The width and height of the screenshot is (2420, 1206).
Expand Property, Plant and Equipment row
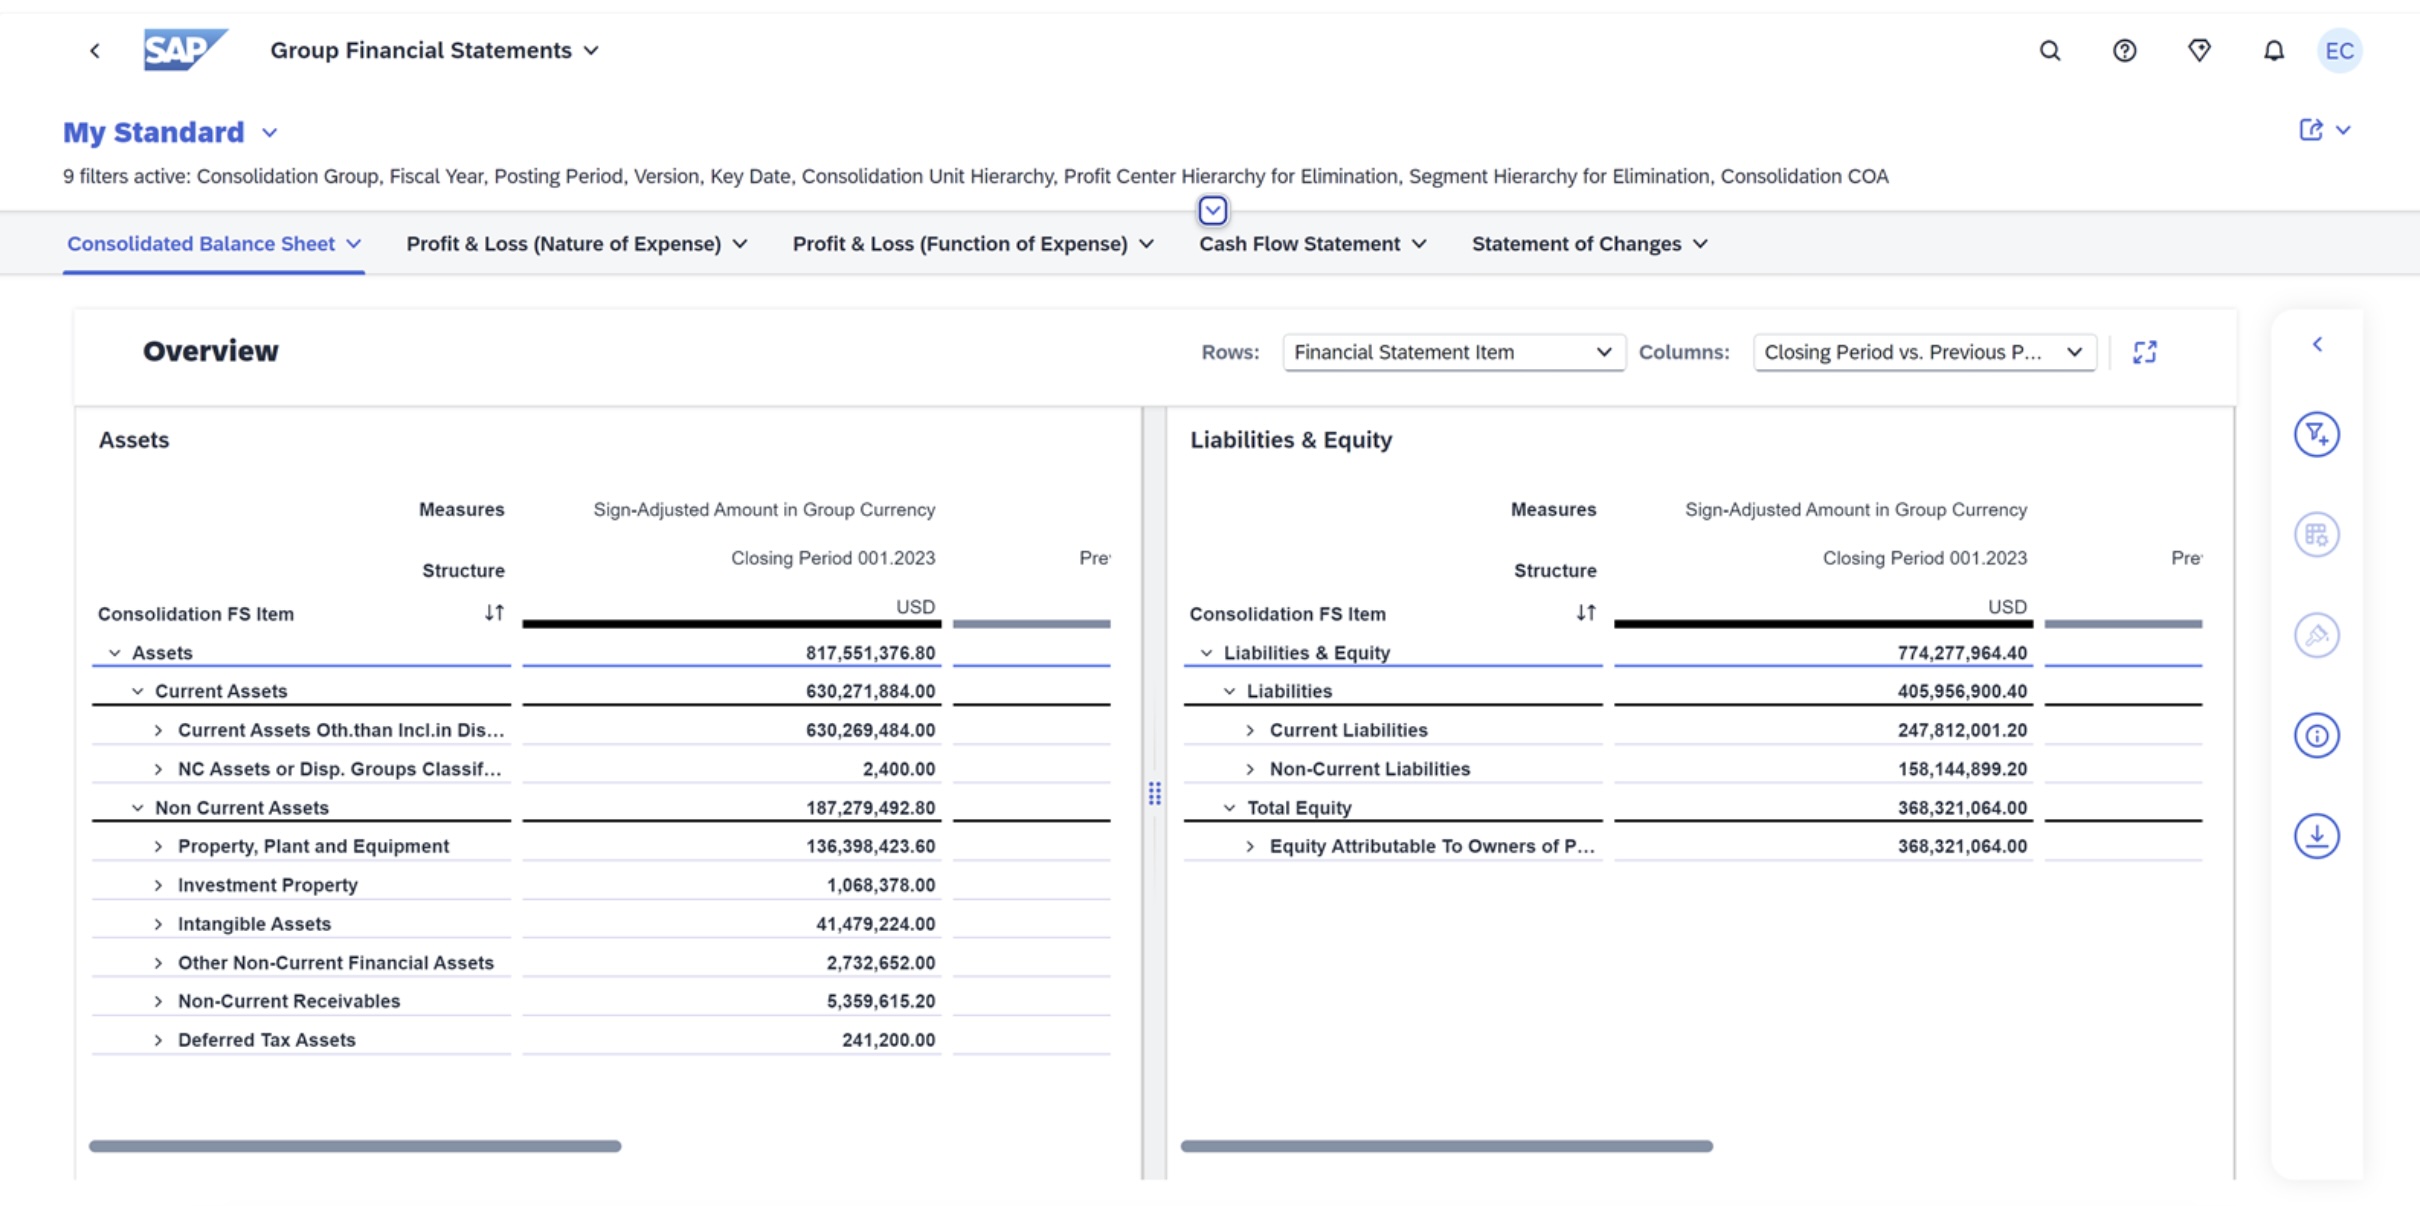[x=158, y=847]
